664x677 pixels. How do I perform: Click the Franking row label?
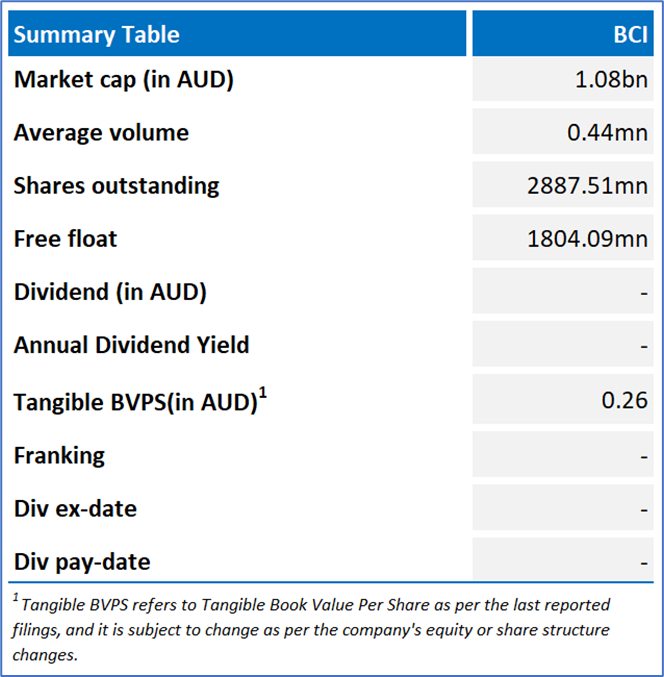pos(59,456)
